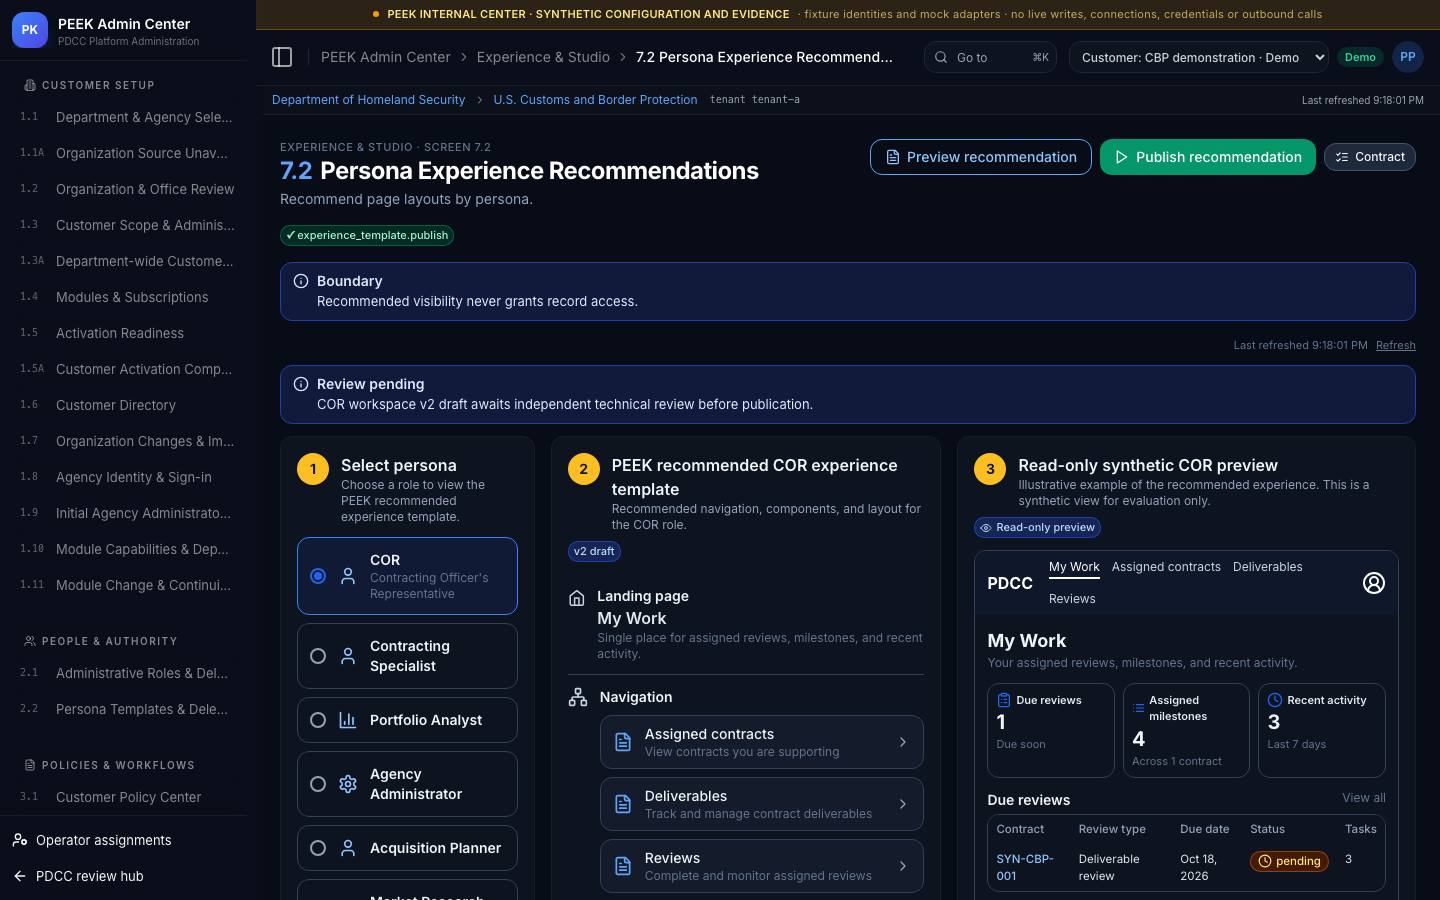Expand the Reviews navigation chevron
1440x900 pixels.
(x=902, y=866)
